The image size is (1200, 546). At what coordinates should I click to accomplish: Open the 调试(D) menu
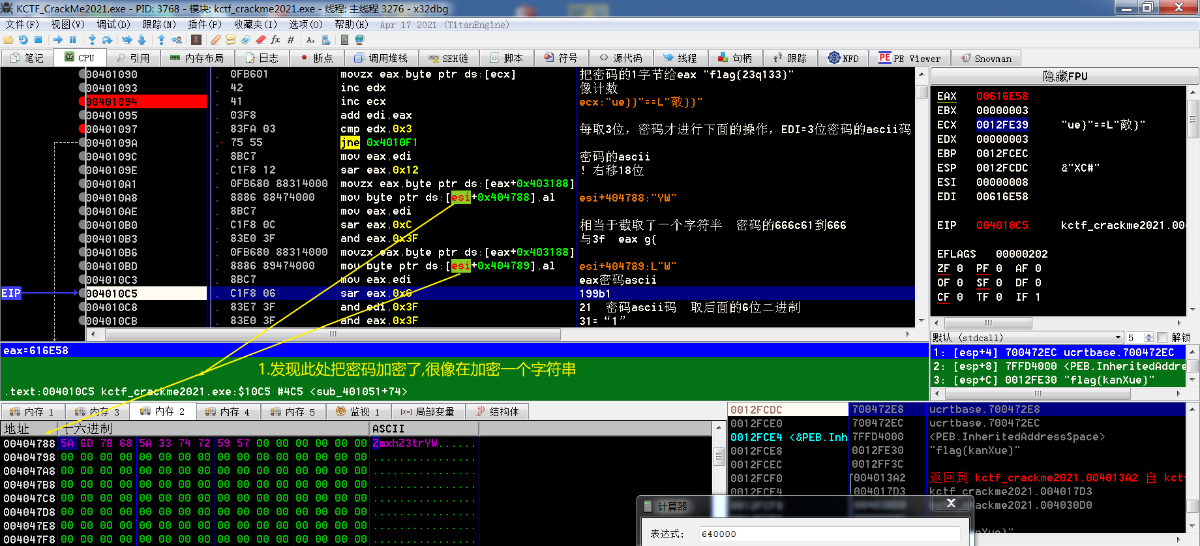pos(112,23)
